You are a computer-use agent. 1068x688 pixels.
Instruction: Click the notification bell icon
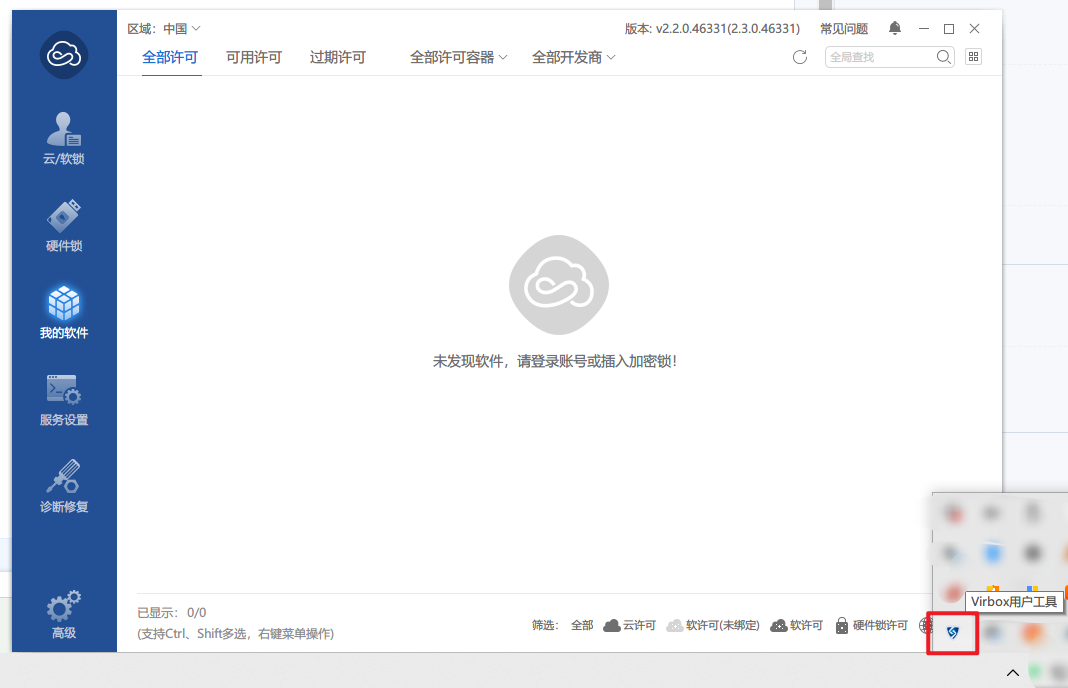tap(895, 28)
